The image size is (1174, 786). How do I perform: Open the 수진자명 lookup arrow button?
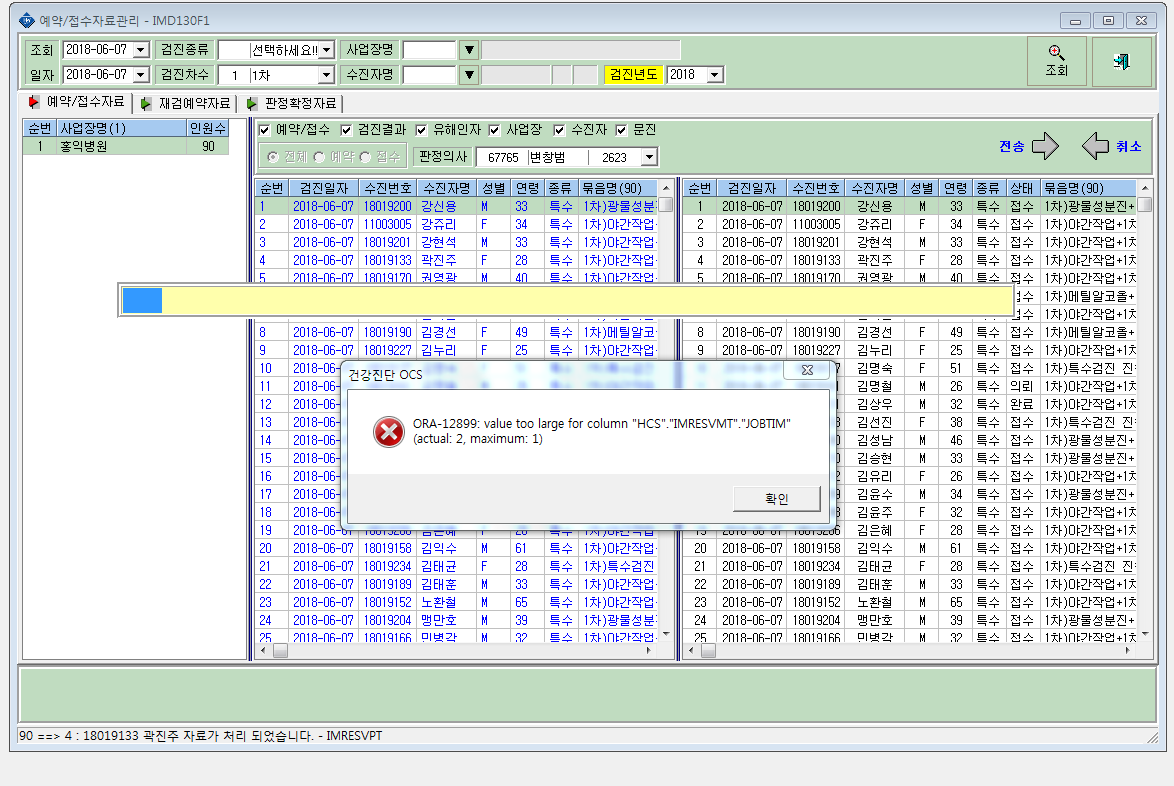[x=469, y=75]
